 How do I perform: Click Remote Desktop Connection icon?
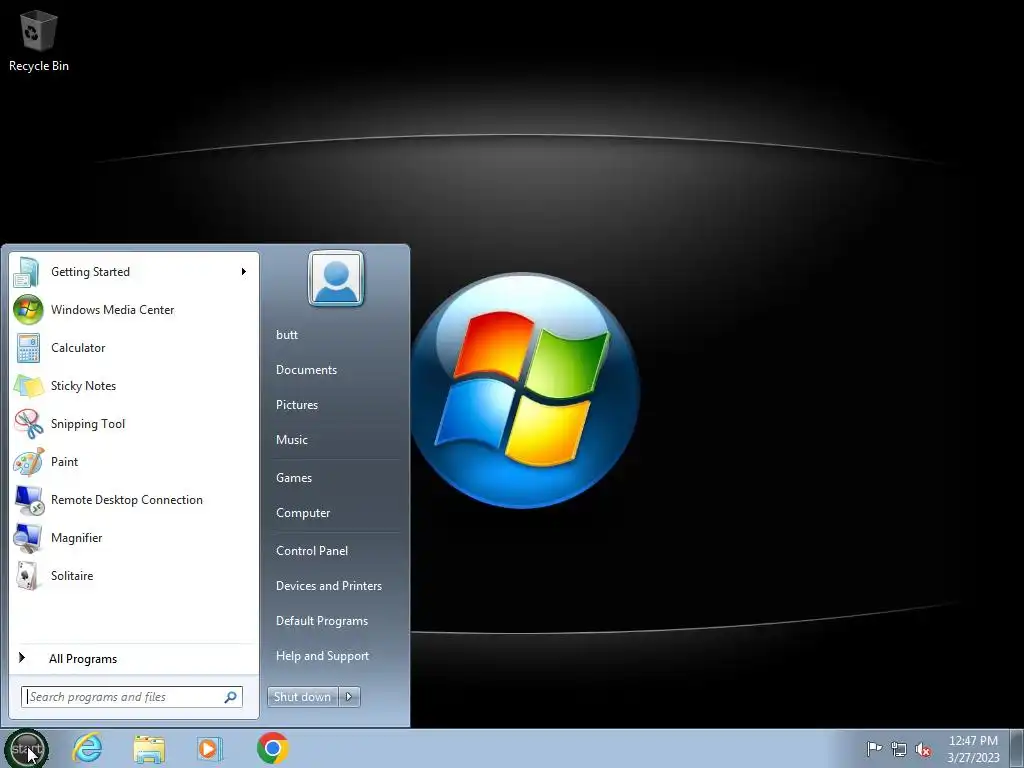29,500
